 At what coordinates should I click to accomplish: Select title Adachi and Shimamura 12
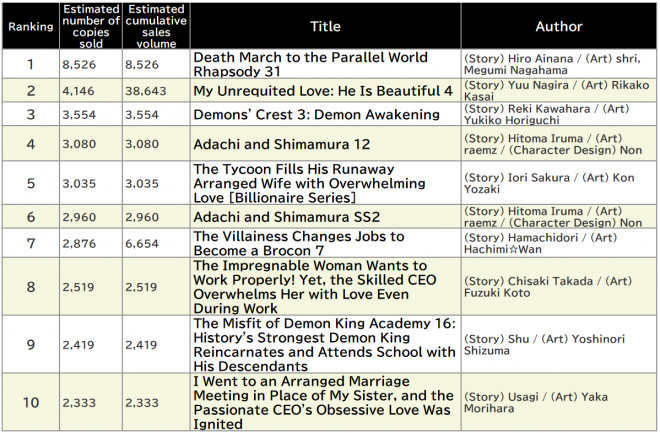(x=282, y=144)
